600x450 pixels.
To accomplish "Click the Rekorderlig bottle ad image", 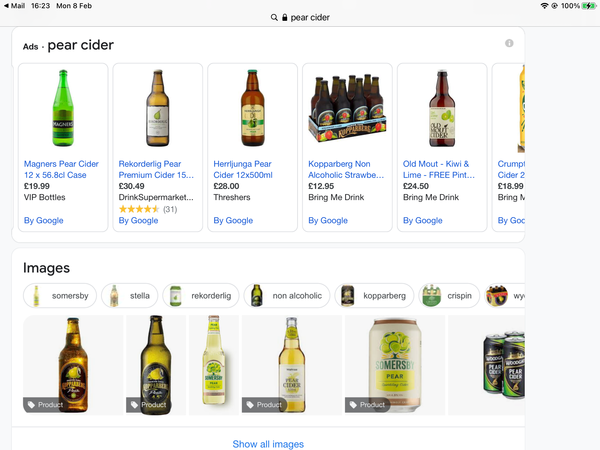I will pos(158,108).
